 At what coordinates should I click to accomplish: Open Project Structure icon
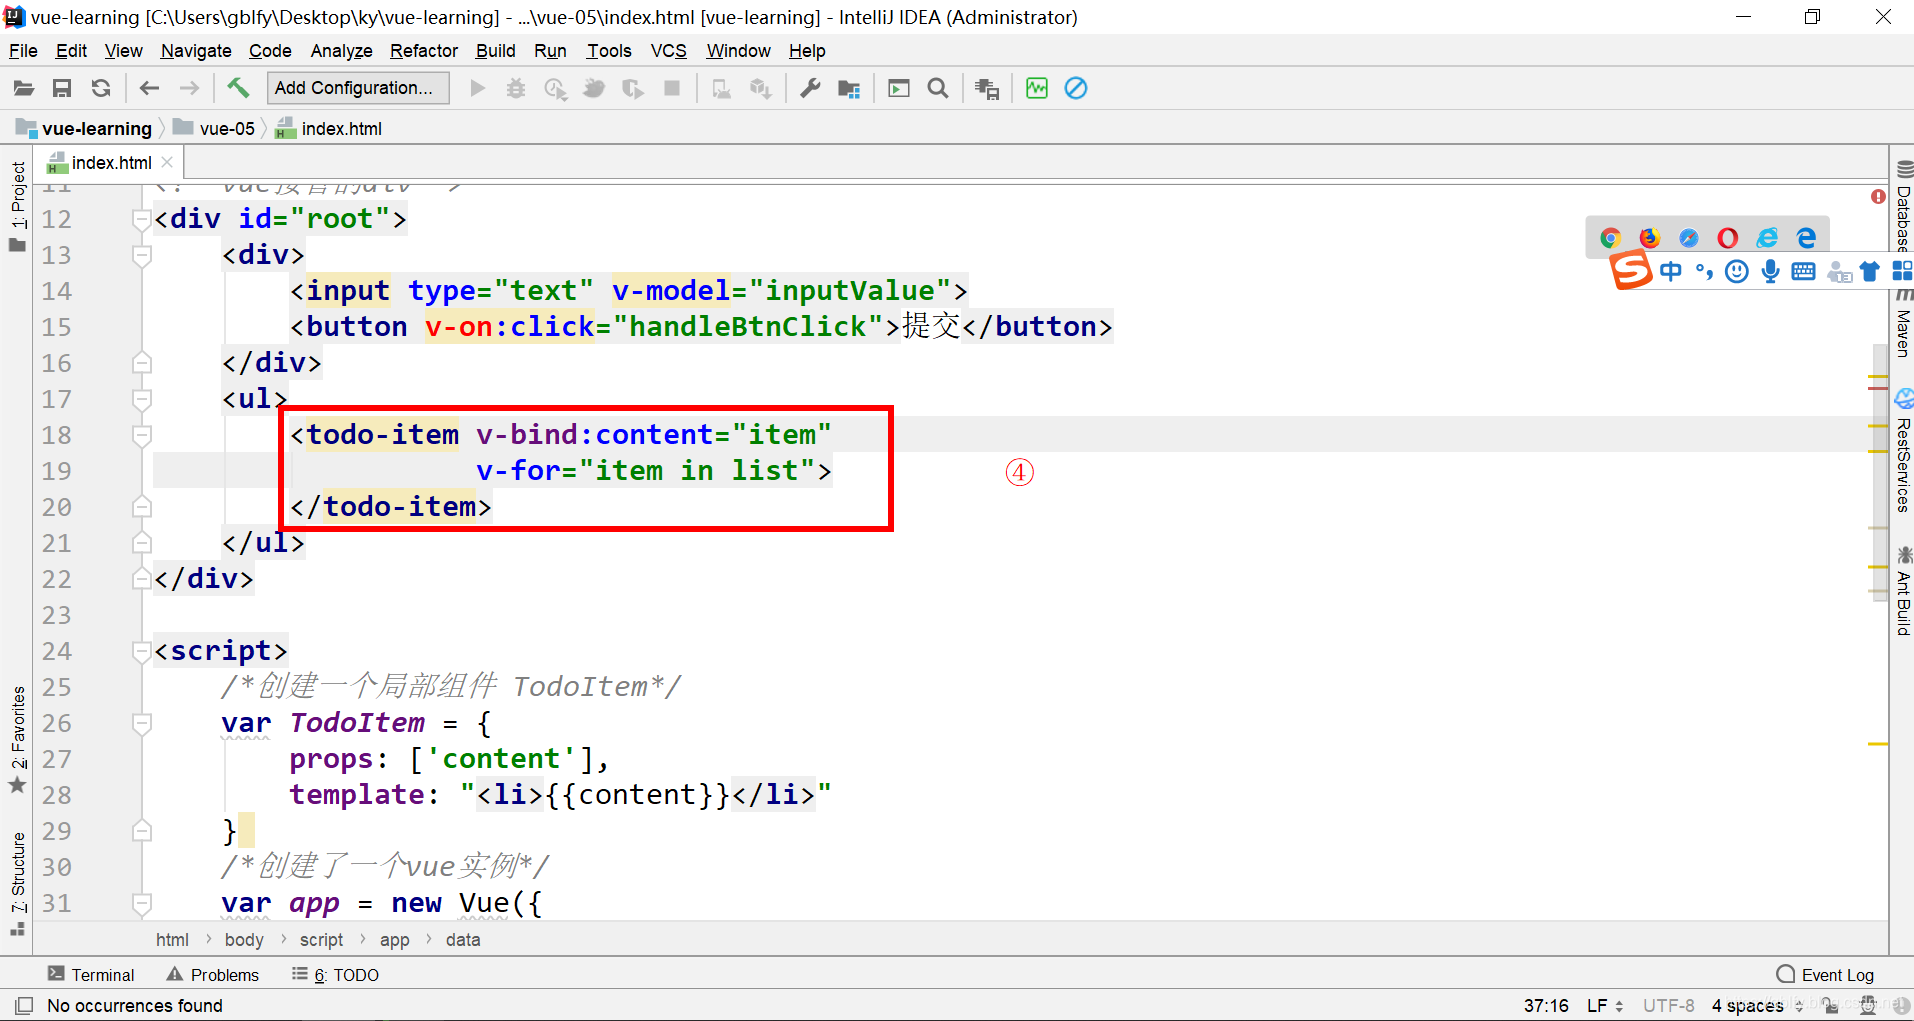tap(849, 89)
